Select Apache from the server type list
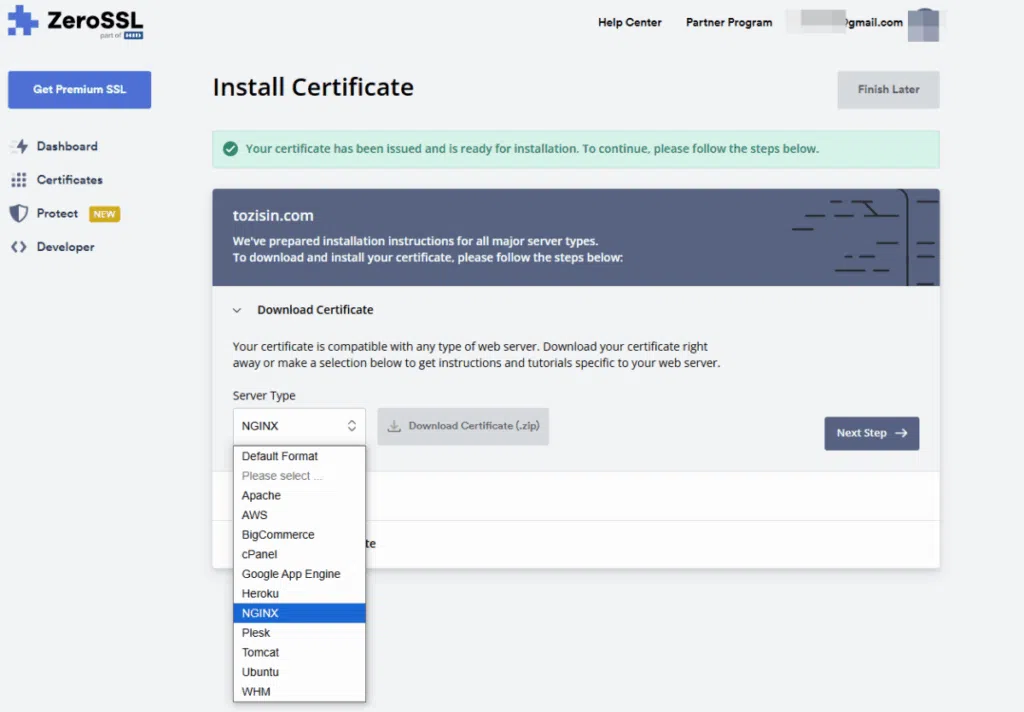 261,495
